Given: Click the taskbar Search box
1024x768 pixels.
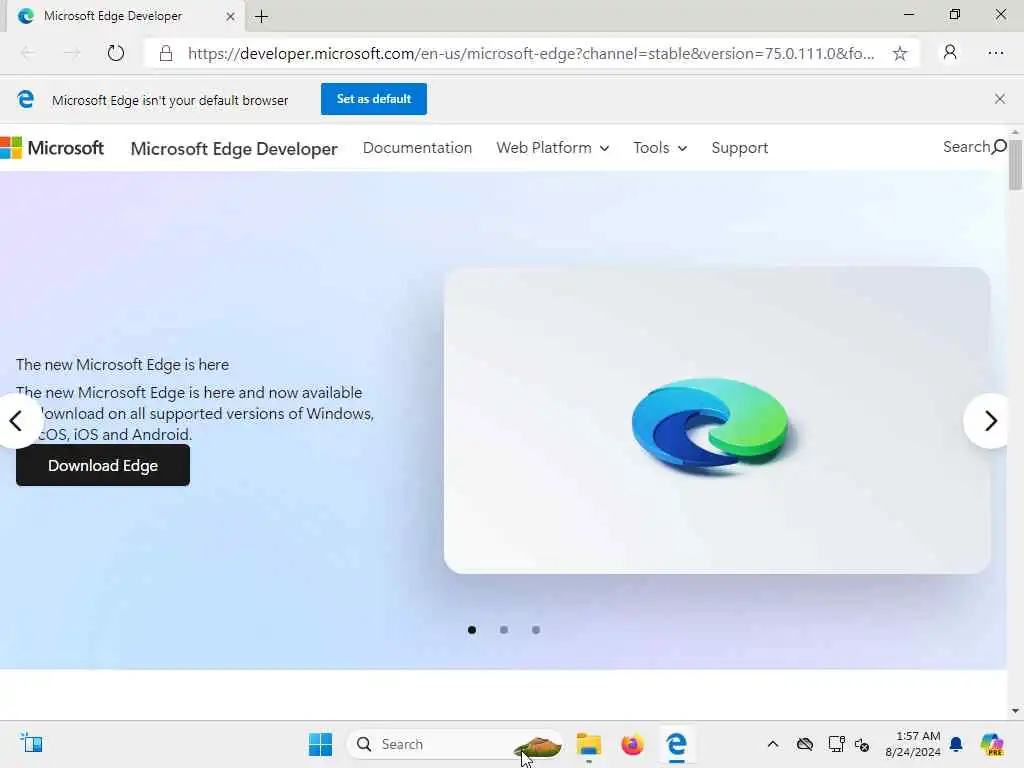Looking at the screenshot, I should [x=455, y=744].
